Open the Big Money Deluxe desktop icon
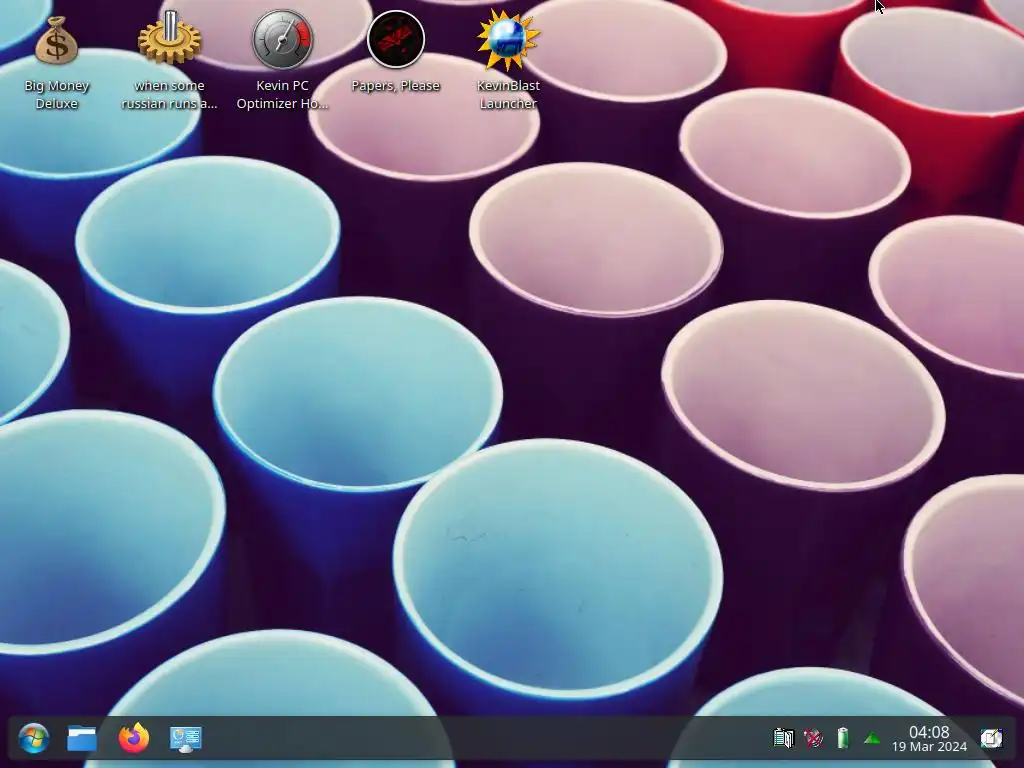 coord(56,40)
